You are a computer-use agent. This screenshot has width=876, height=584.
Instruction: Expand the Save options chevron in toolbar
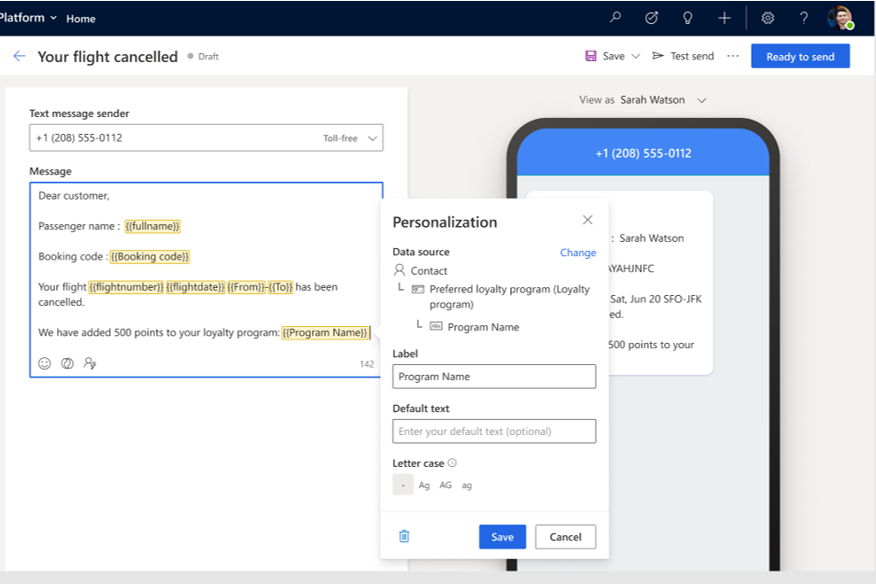pos(635,57)
